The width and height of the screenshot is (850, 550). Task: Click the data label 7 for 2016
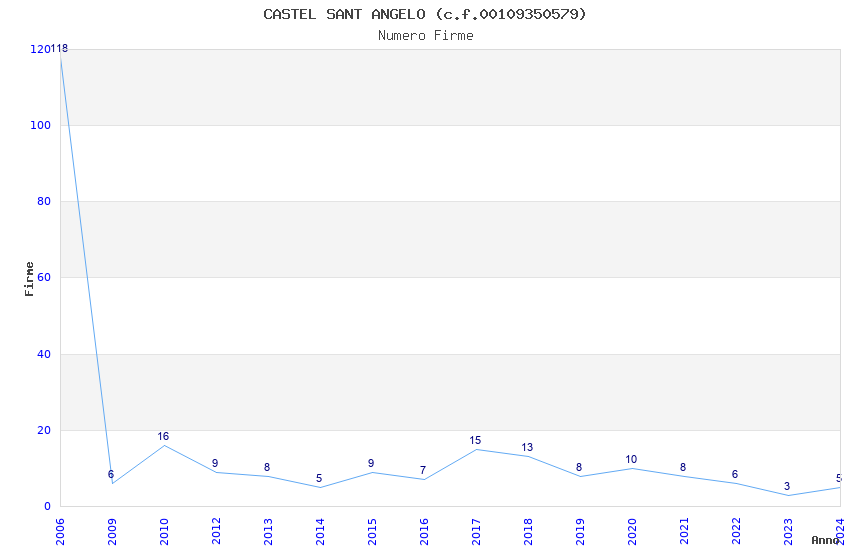coord(423,470)
